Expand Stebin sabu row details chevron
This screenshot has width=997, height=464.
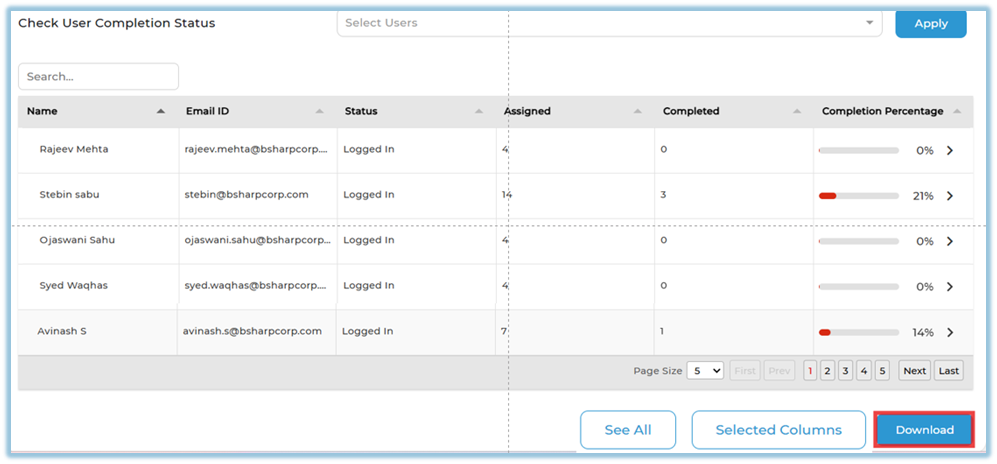950,196
